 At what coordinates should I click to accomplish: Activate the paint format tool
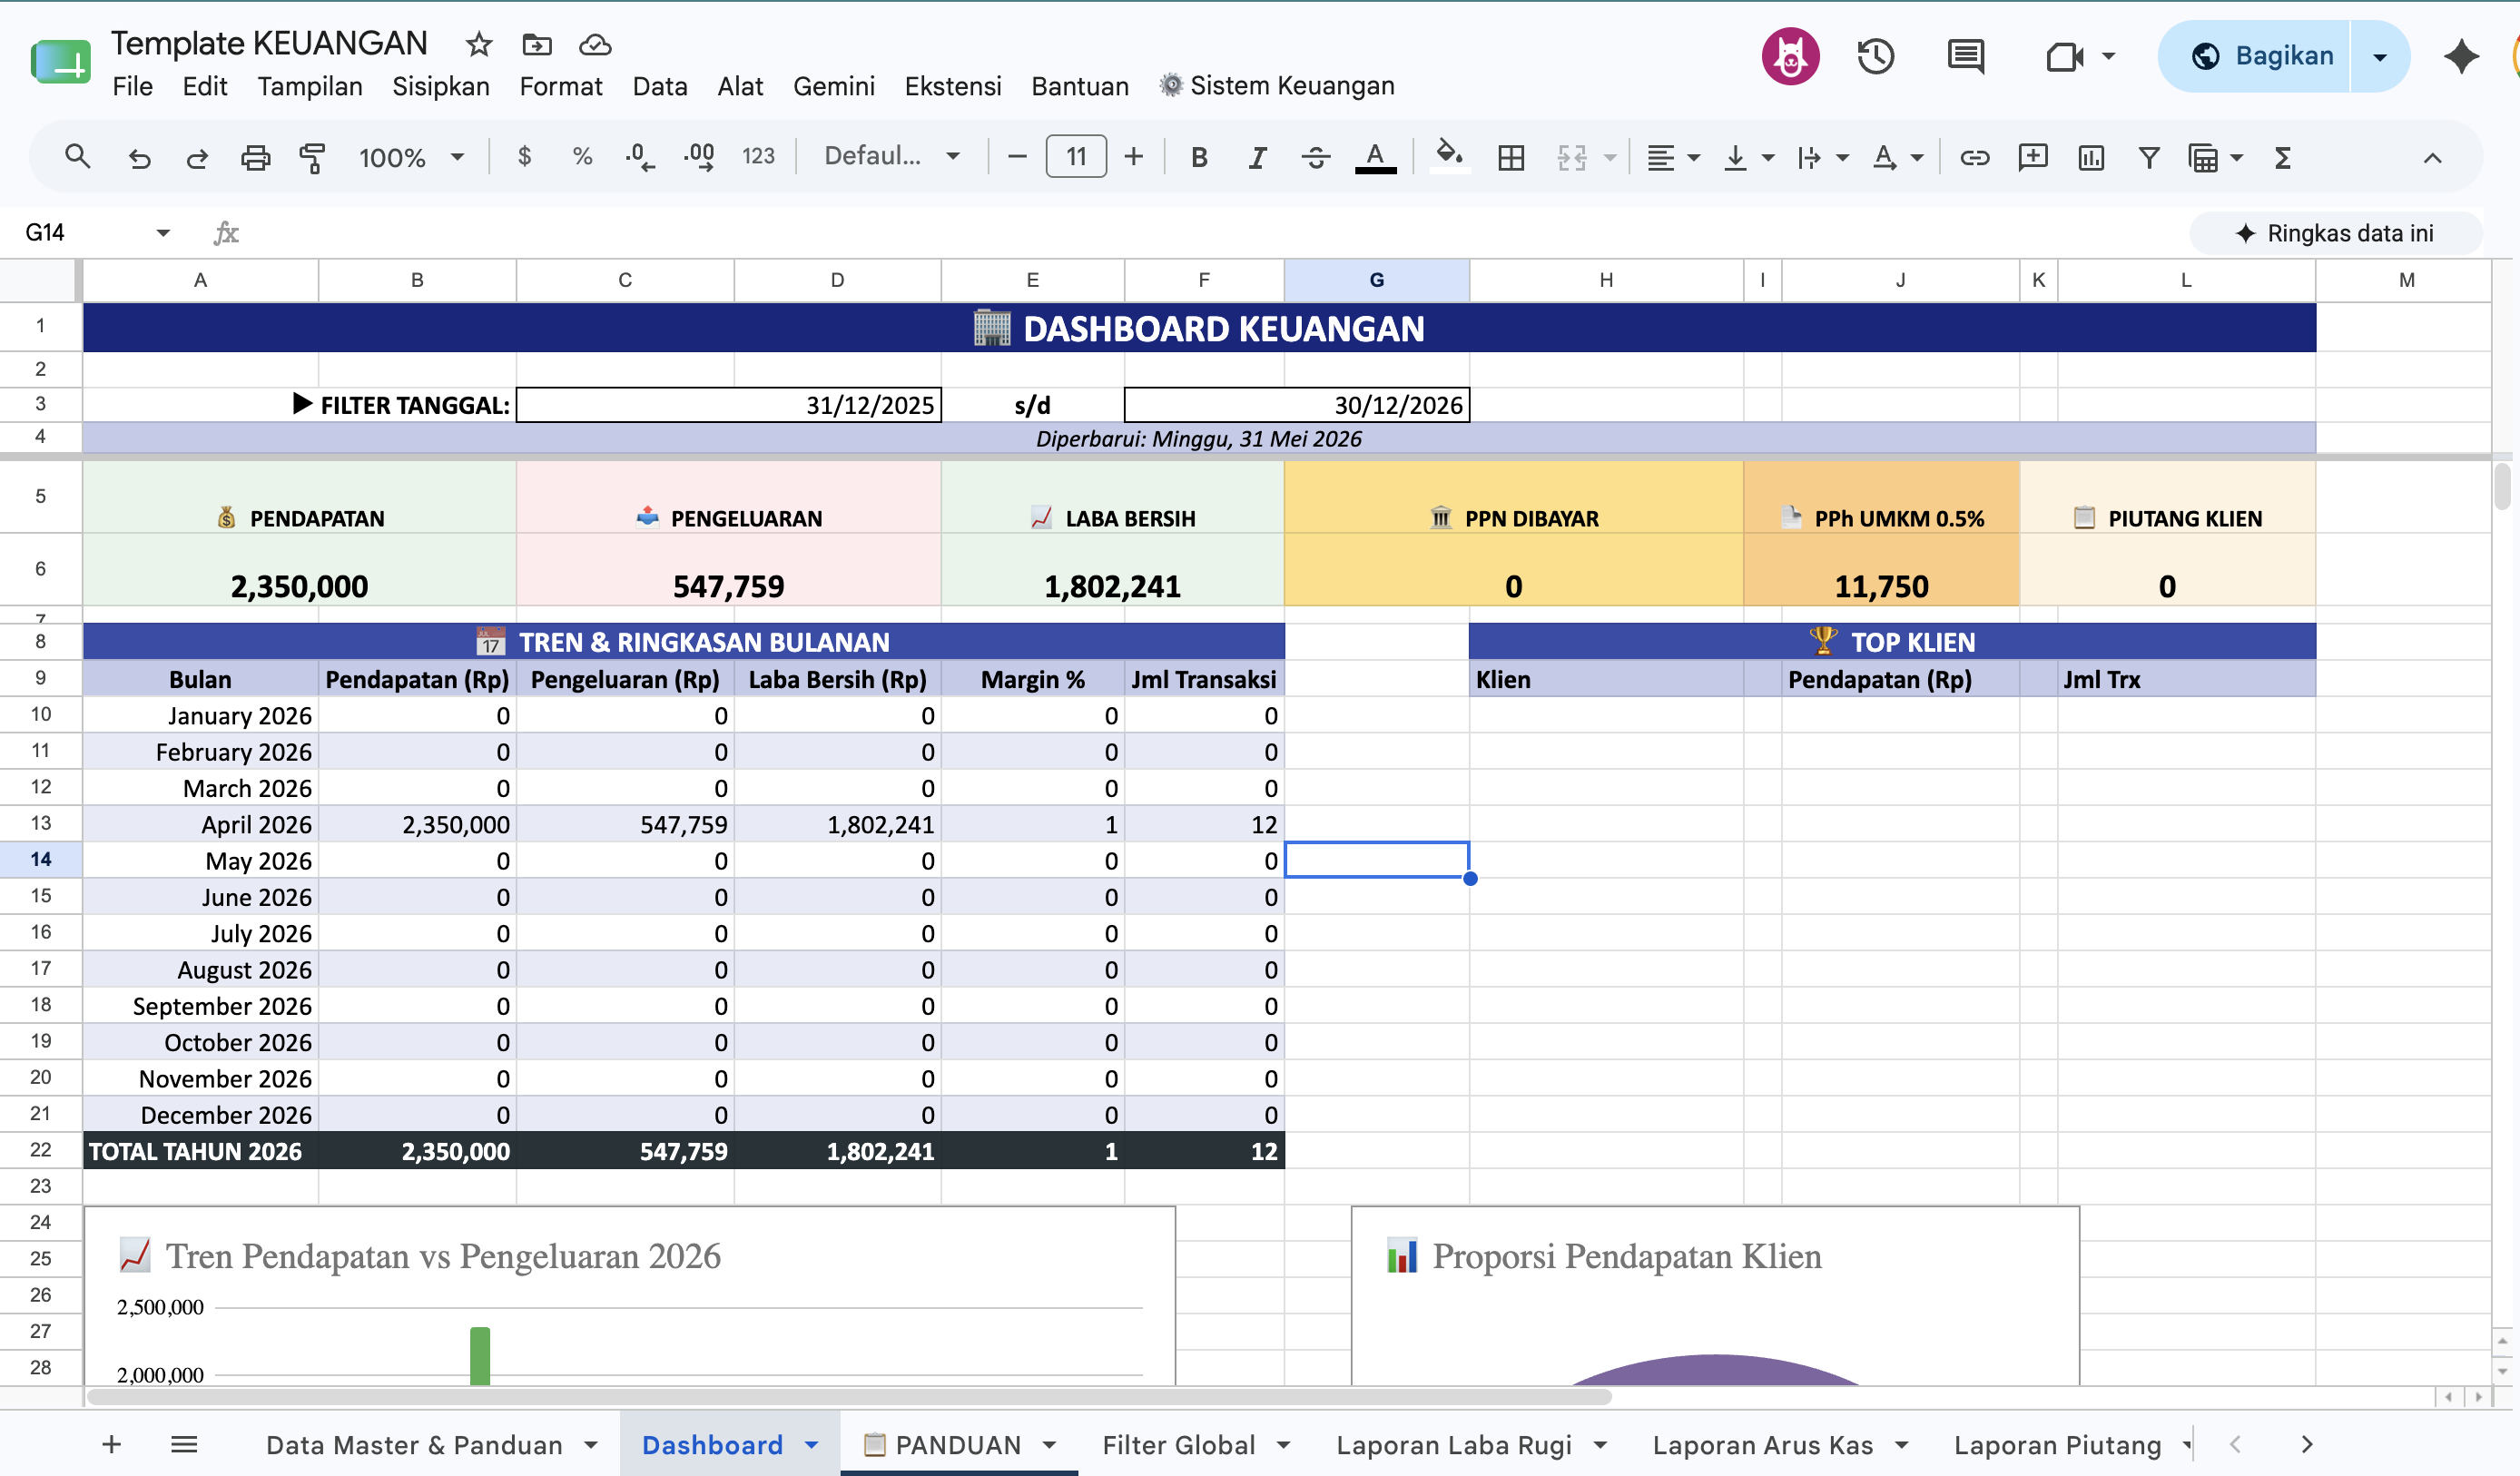tap(313, 157)
